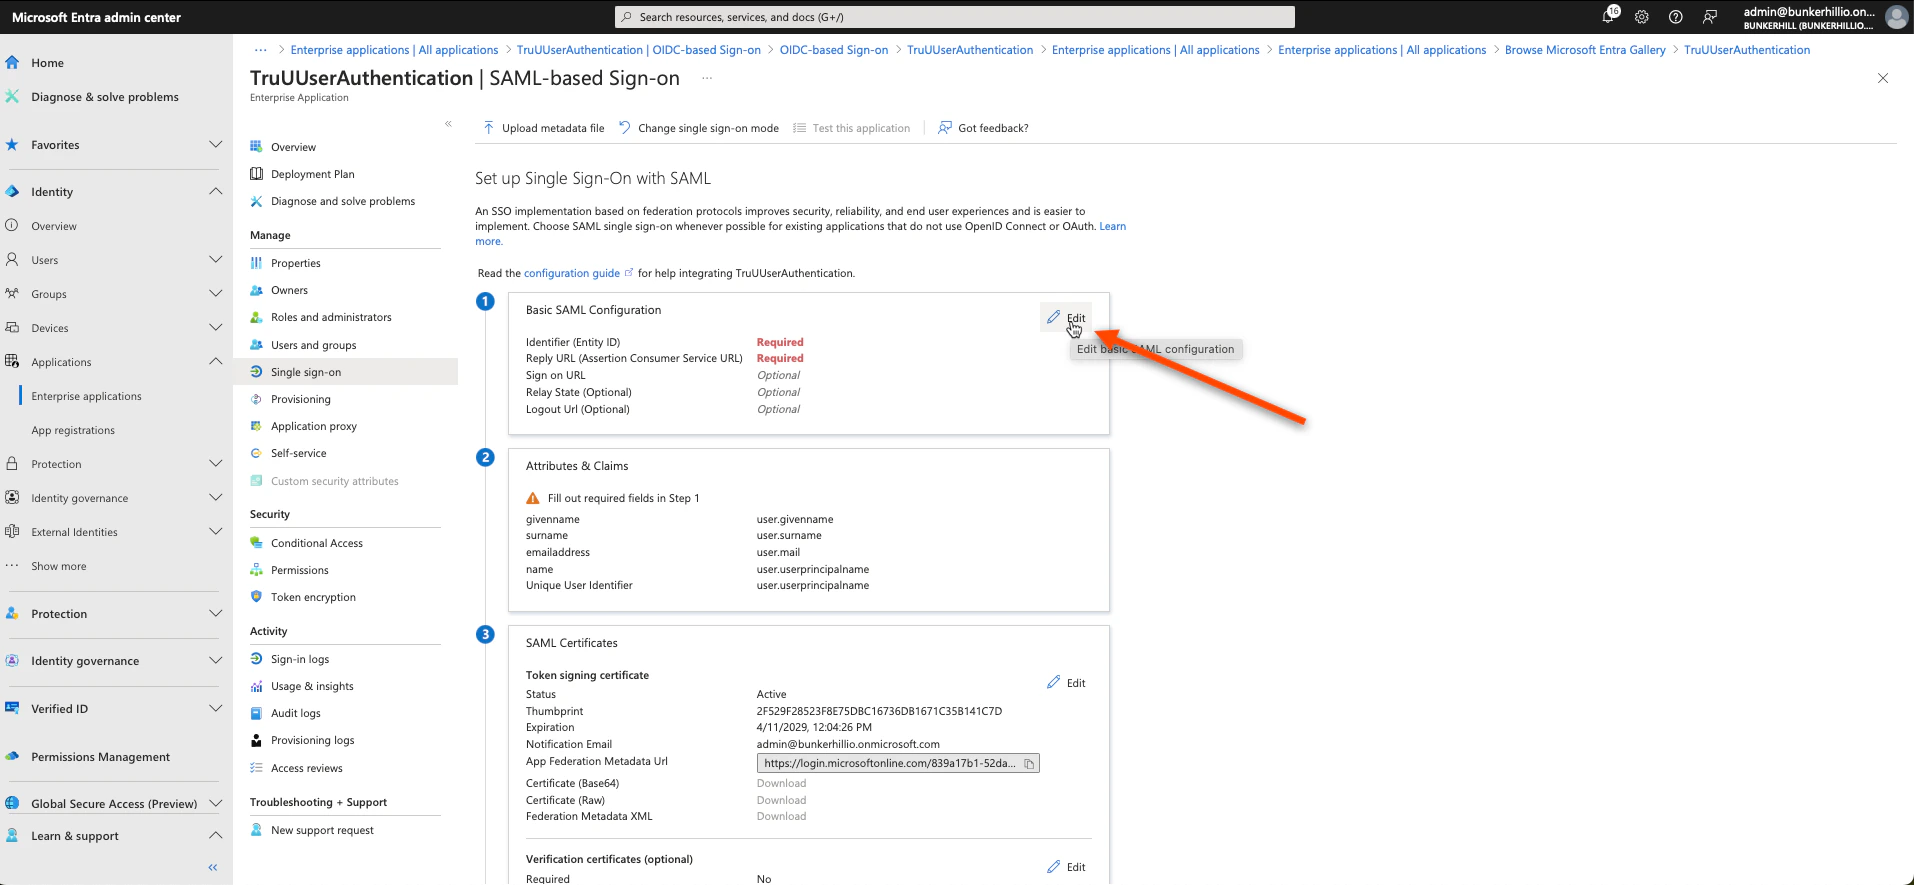Image resolution: width=1914 pixels, height=885 pixels.
Task: Collapse the Identity section
Action: coord(215,192)
